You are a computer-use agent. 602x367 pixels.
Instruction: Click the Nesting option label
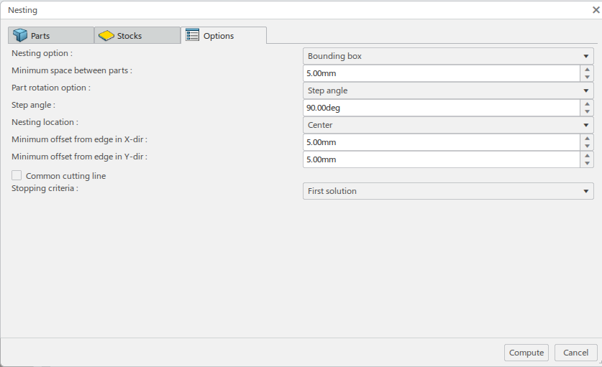pyautogui.click(x=42, y=53)
